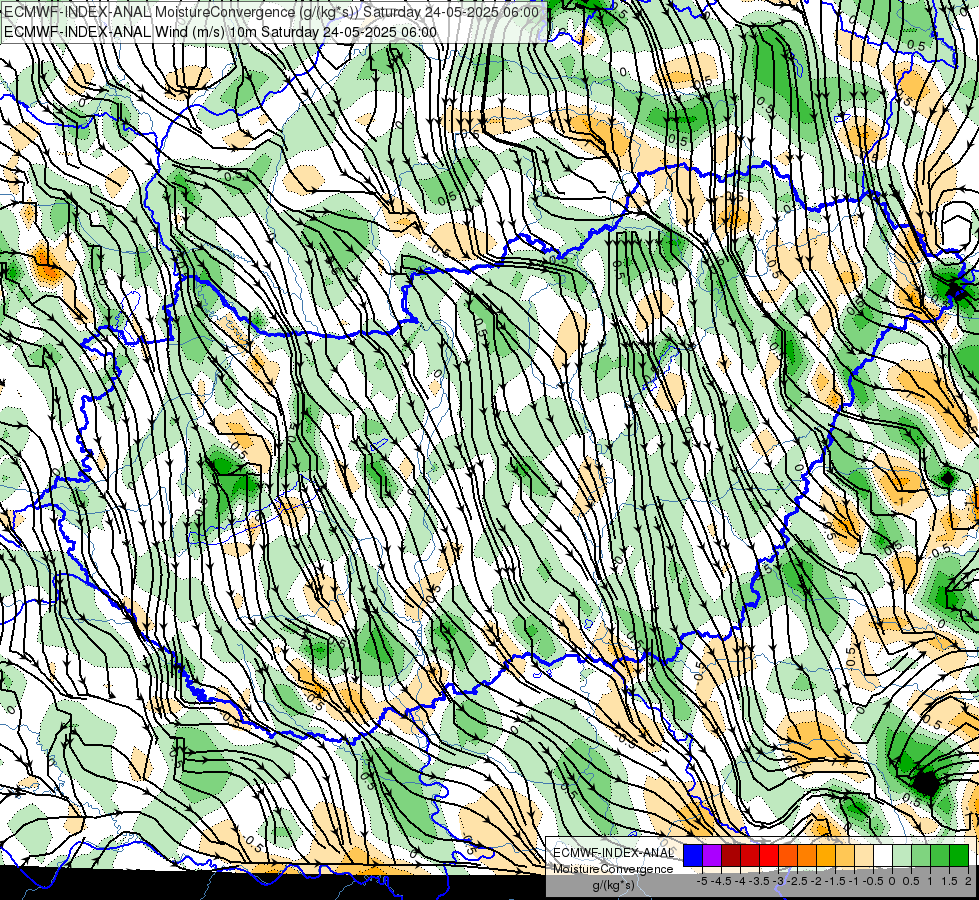
Task: Click 'MoistureConvergence' label in the legend box
Action: (x=613, y=869)
